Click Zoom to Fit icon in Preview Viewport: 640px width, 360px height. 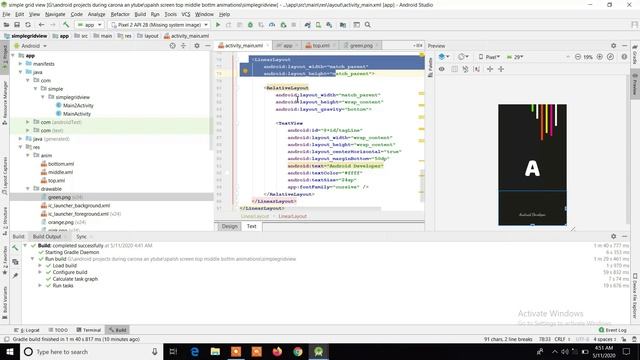[610, 57]
